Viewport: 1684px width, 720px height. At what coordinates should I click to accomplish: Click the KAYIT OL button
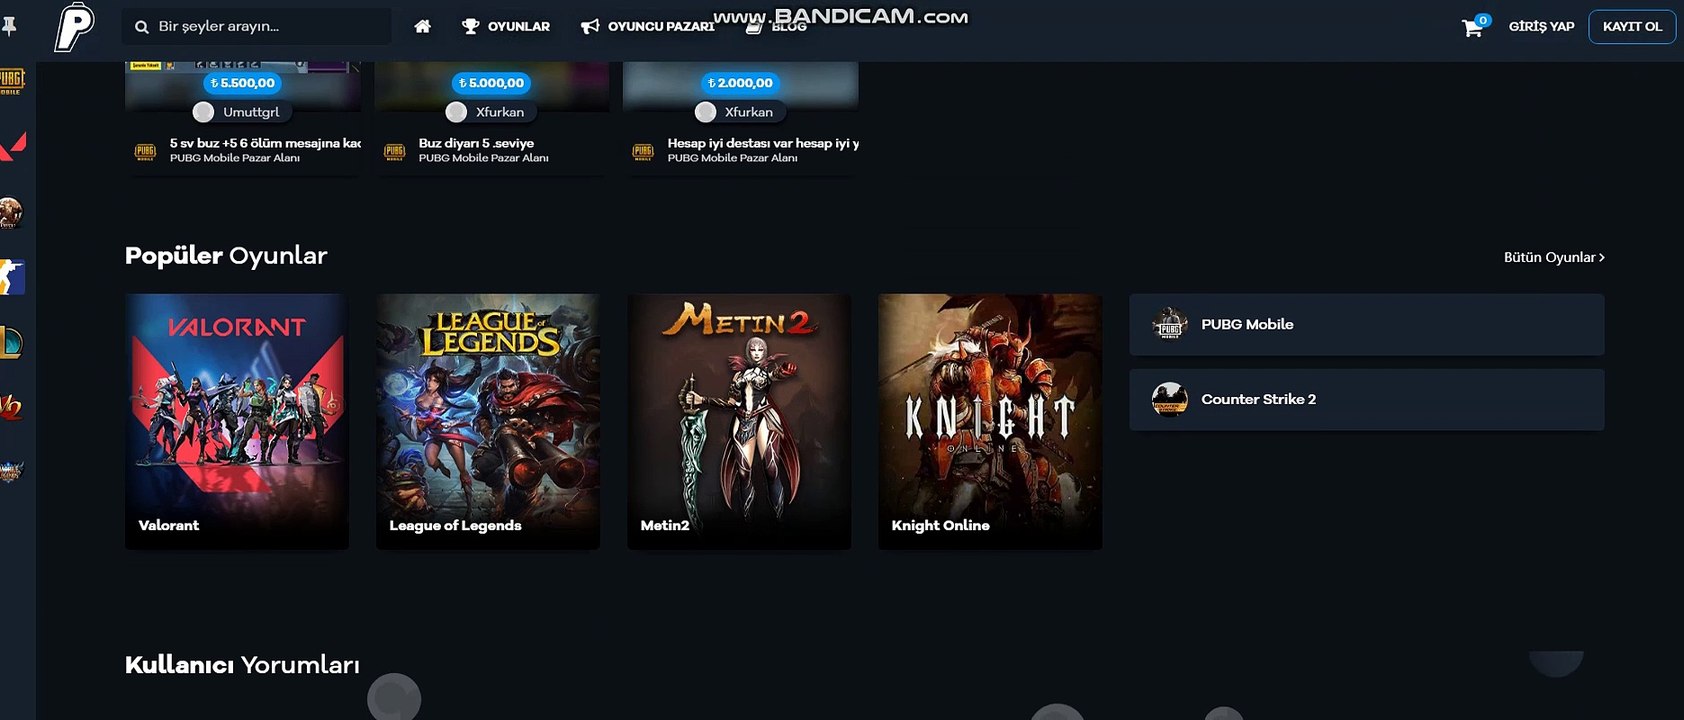(x=1632, y=26)
